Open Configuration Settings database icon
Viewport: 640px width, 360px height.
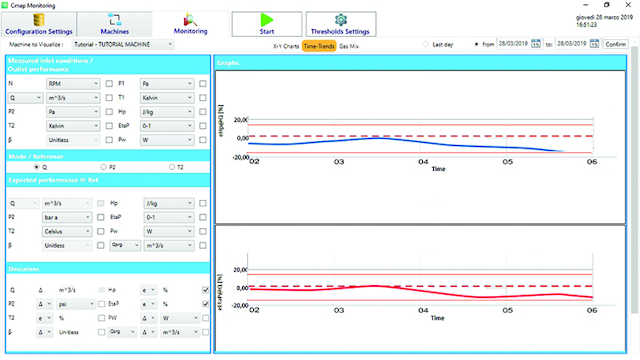tap(39, 20)
